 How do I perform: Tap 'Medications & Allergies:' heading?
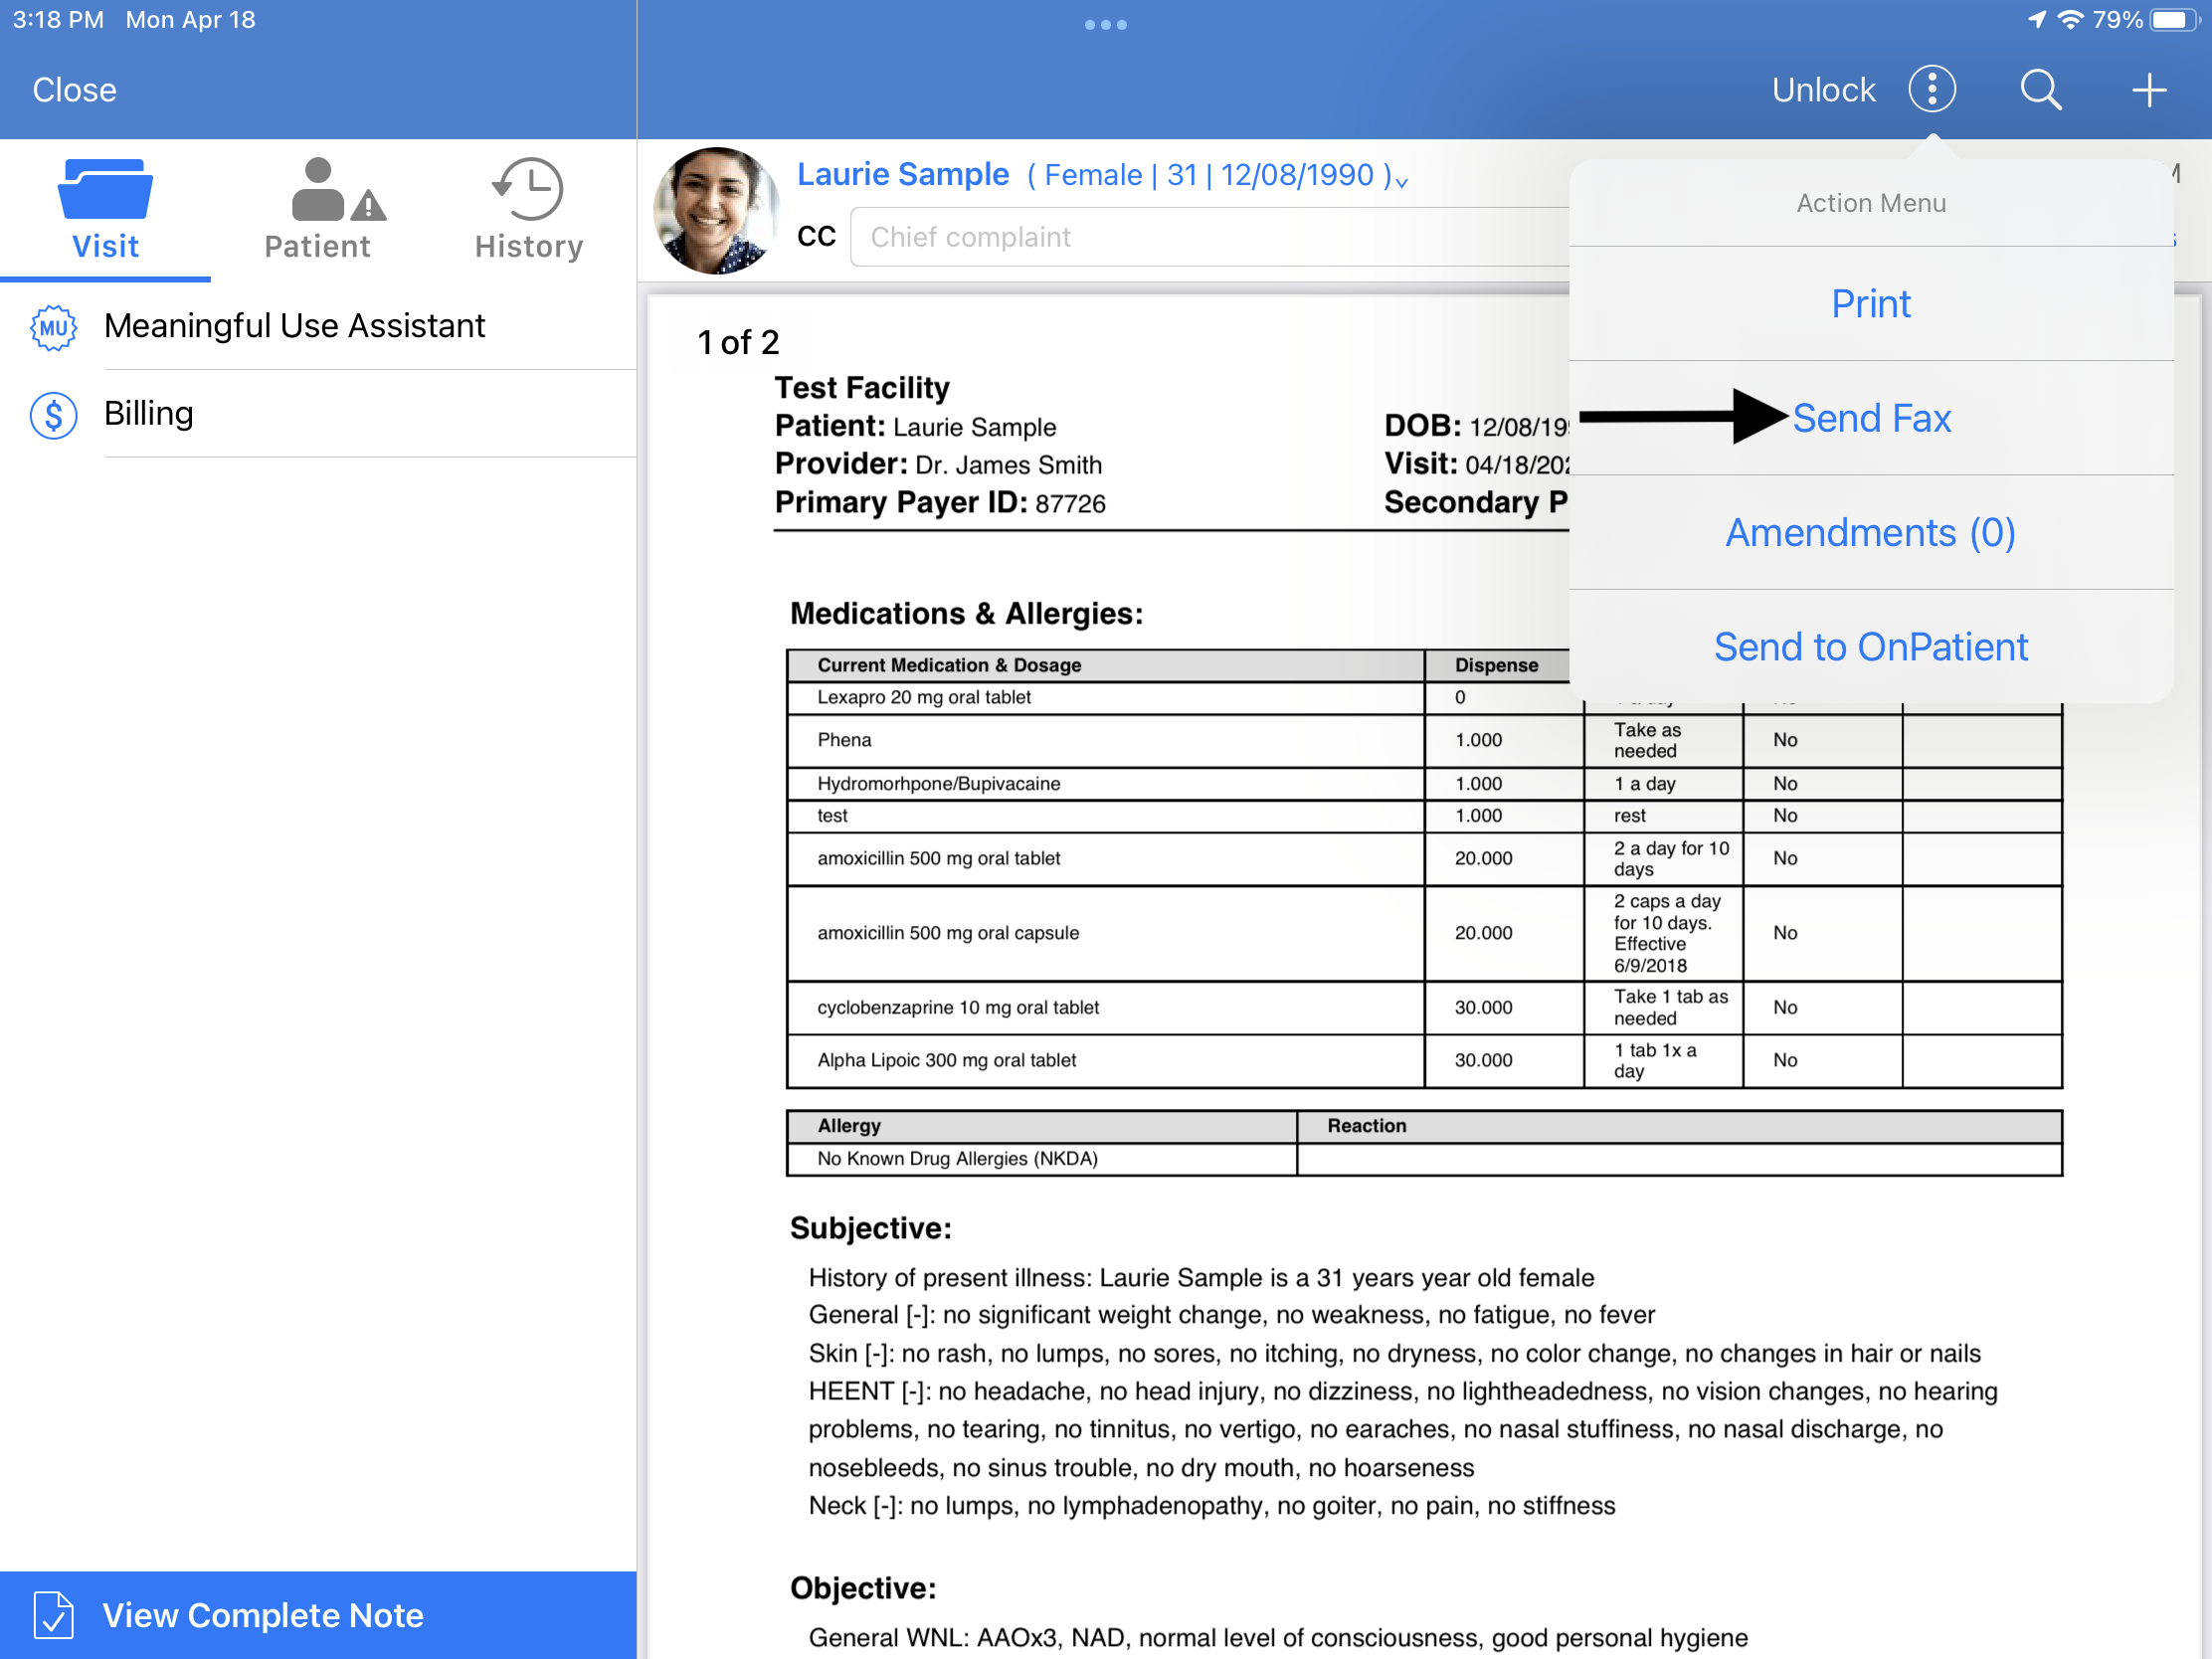966,613
